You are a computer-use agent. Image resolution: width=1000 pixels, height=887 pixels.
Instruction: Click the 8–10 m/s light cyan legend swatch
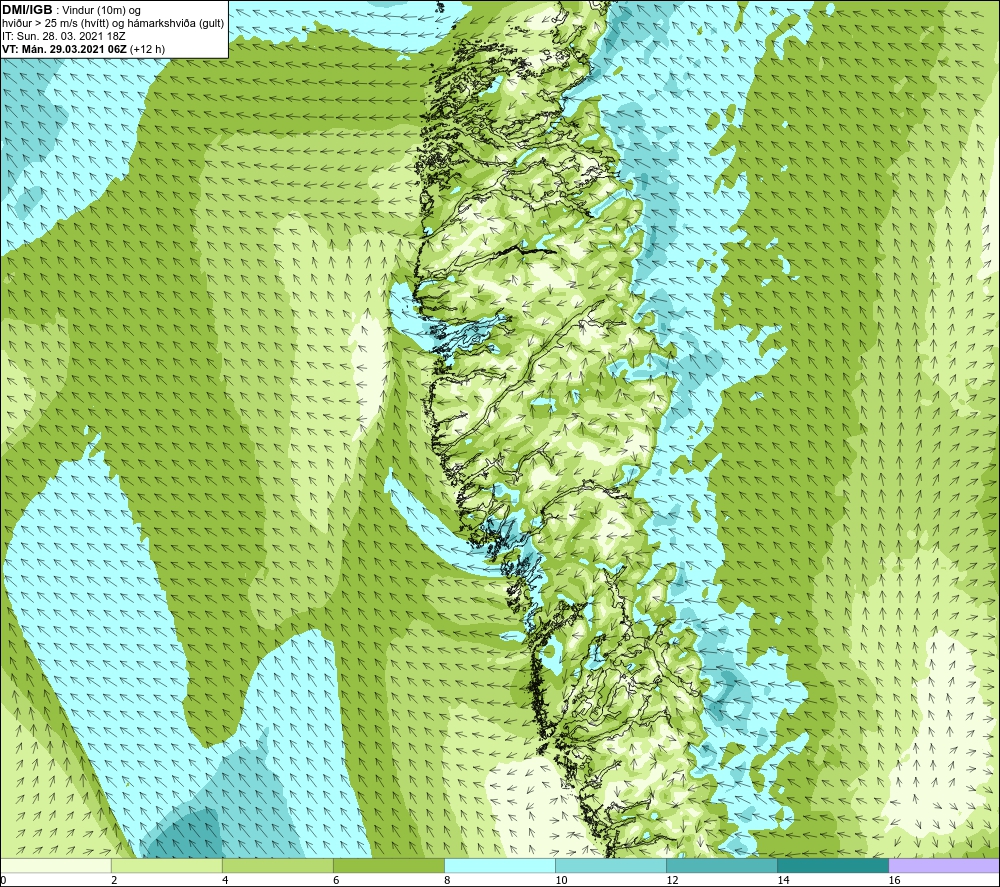point(499,865)
